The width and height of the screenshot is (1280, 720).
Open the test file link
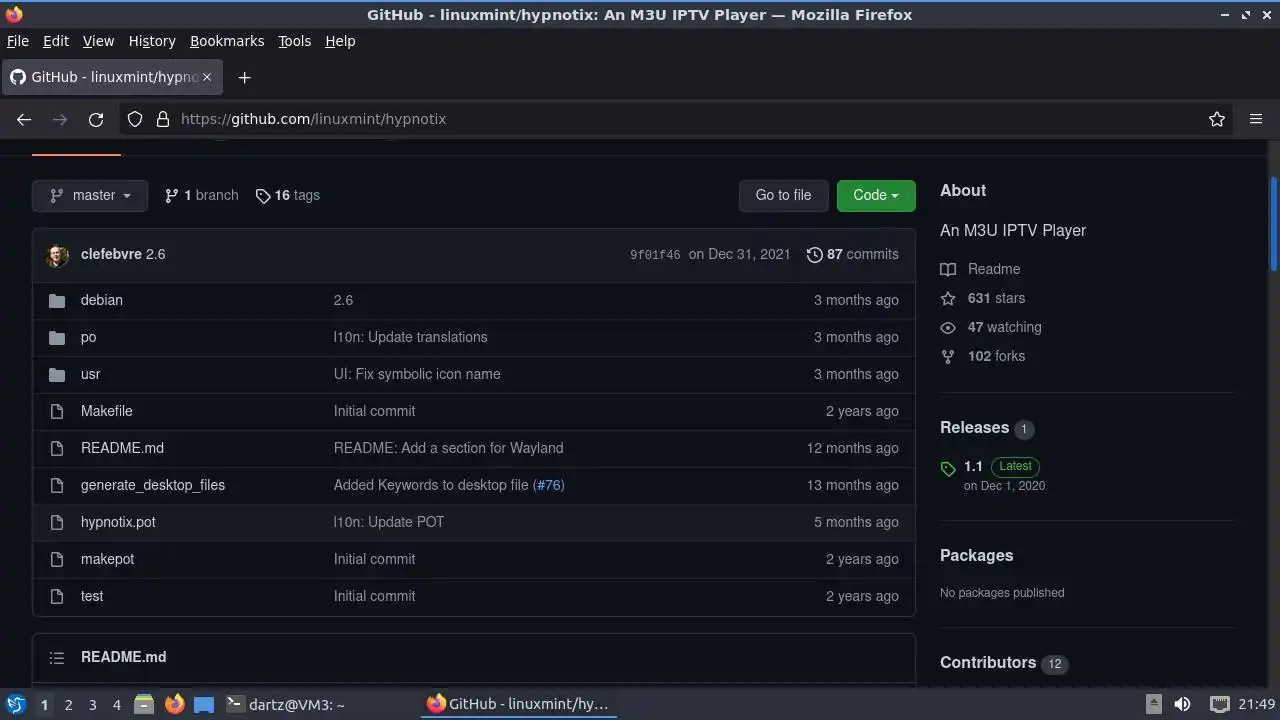pyautogui.click(x=92, y=596)
